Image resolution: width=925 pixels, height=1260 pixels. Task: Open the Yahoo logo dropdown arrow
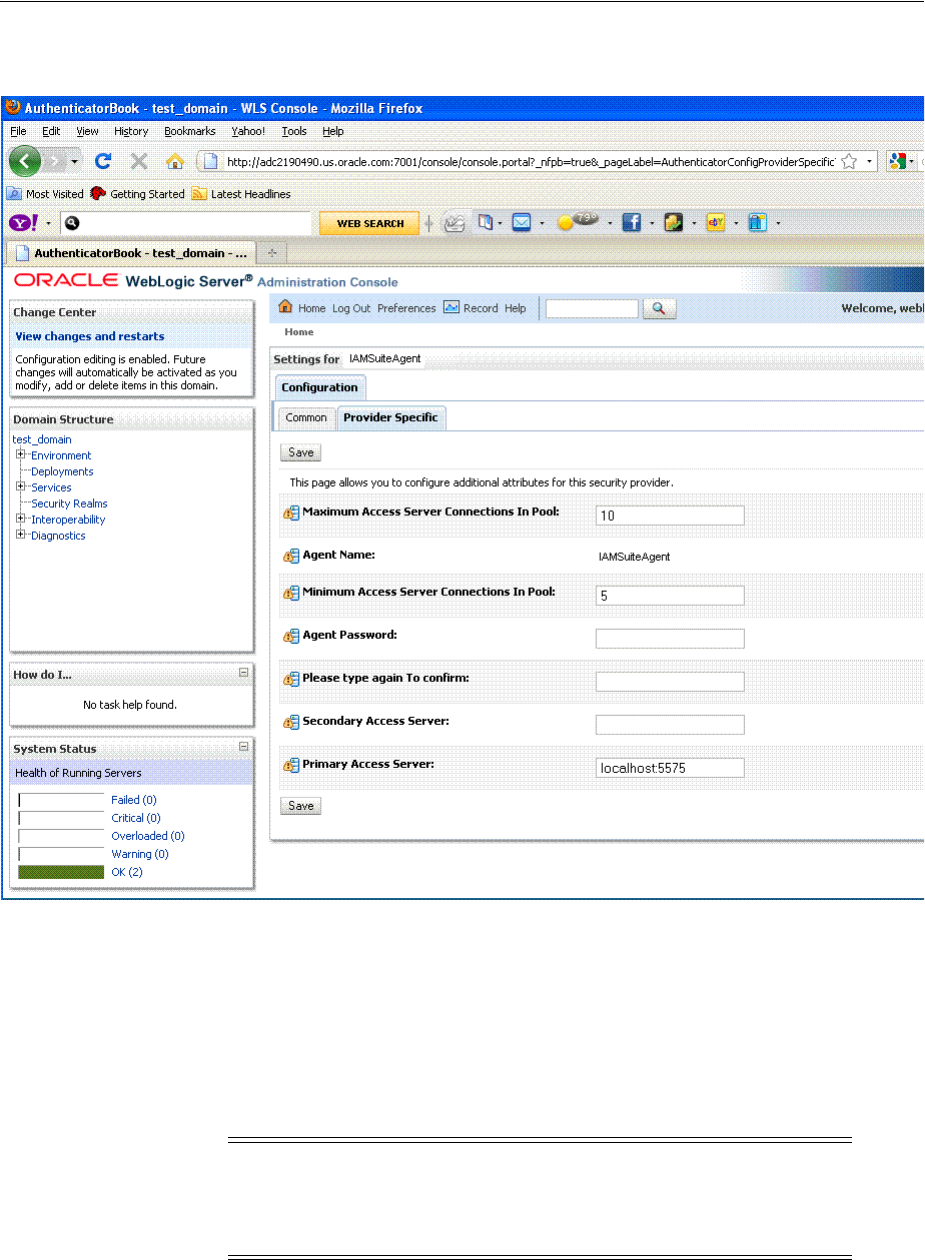48,224
